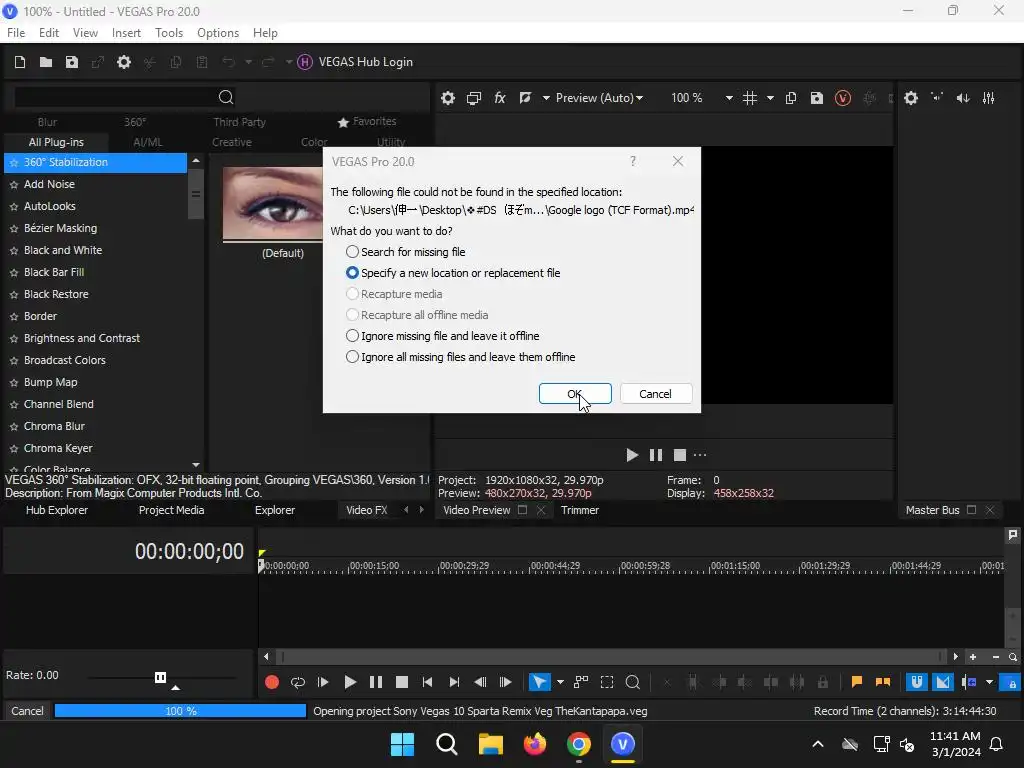1024x768 pixels.
Task: Open Master Bus audio properties gear
Action: tap(911, 98)
